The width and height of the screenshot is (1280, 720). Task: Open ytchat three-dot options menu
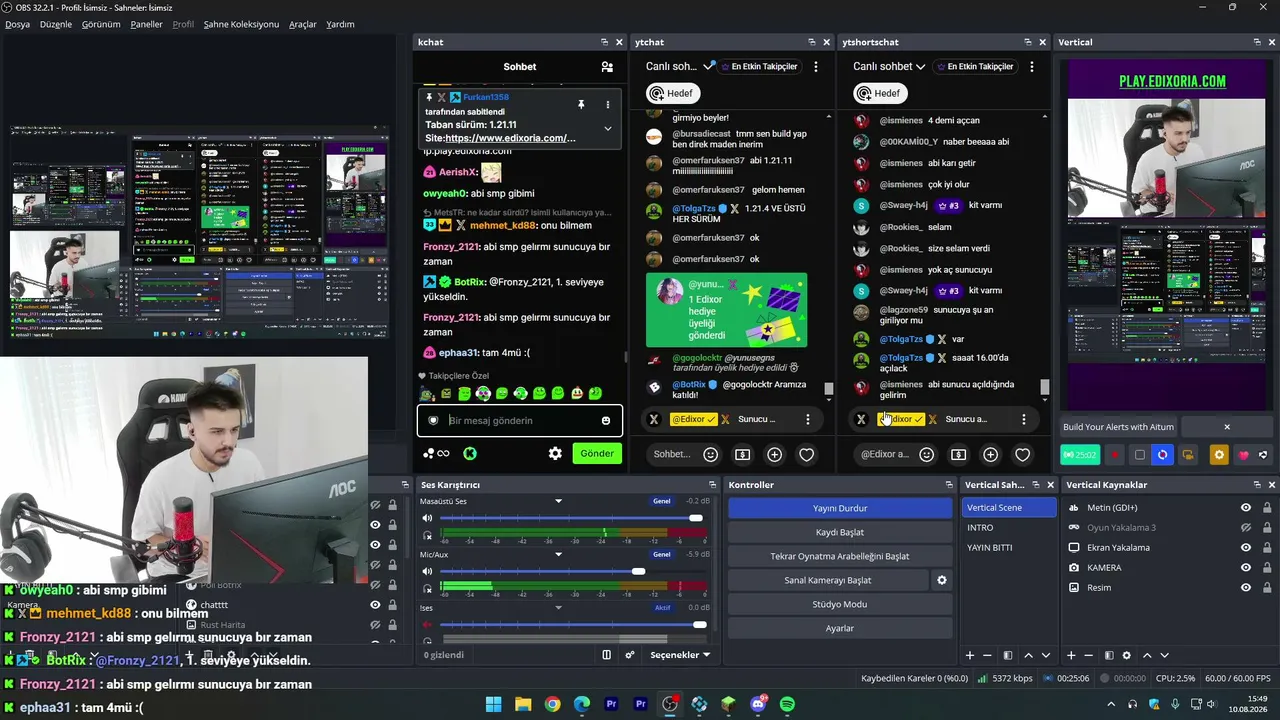point(816,67)
